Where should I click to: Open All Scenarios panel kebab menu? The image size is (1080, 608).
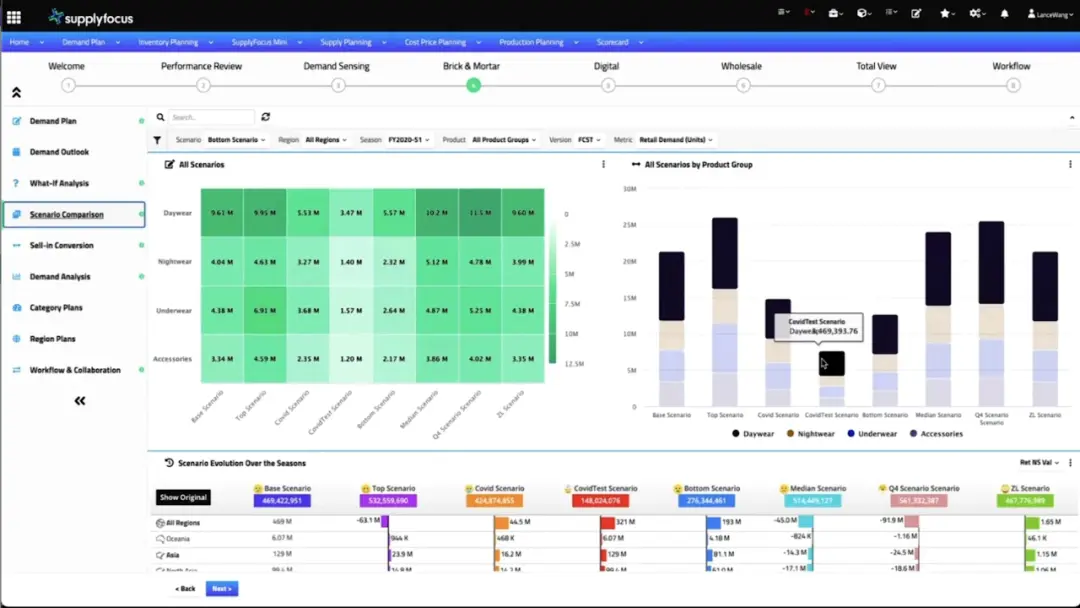[603, 165]
